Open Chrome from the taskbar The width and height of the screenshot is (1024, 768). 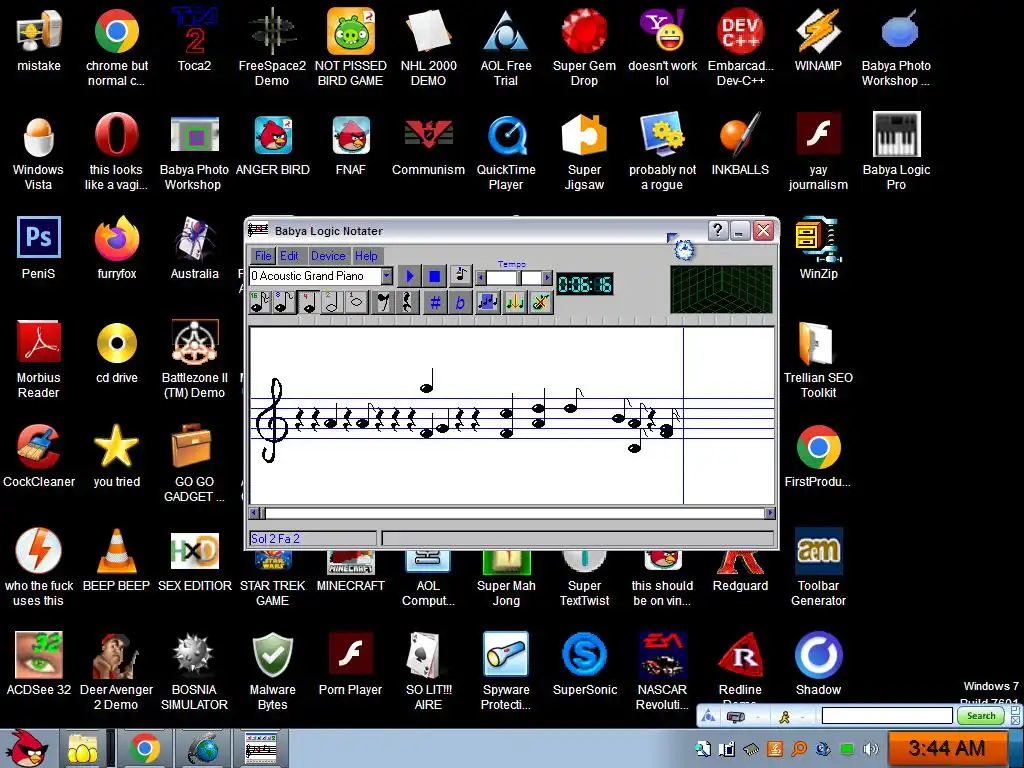point(144,748)
